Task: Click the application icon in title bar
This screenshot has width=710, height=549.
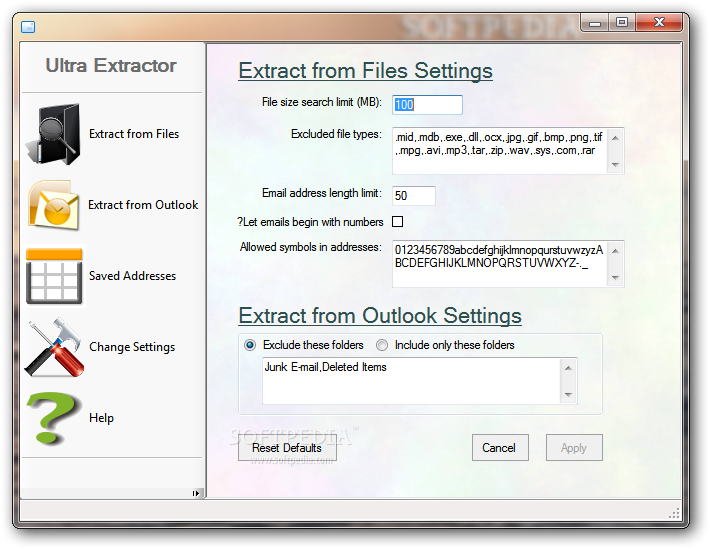Action: 28,27
